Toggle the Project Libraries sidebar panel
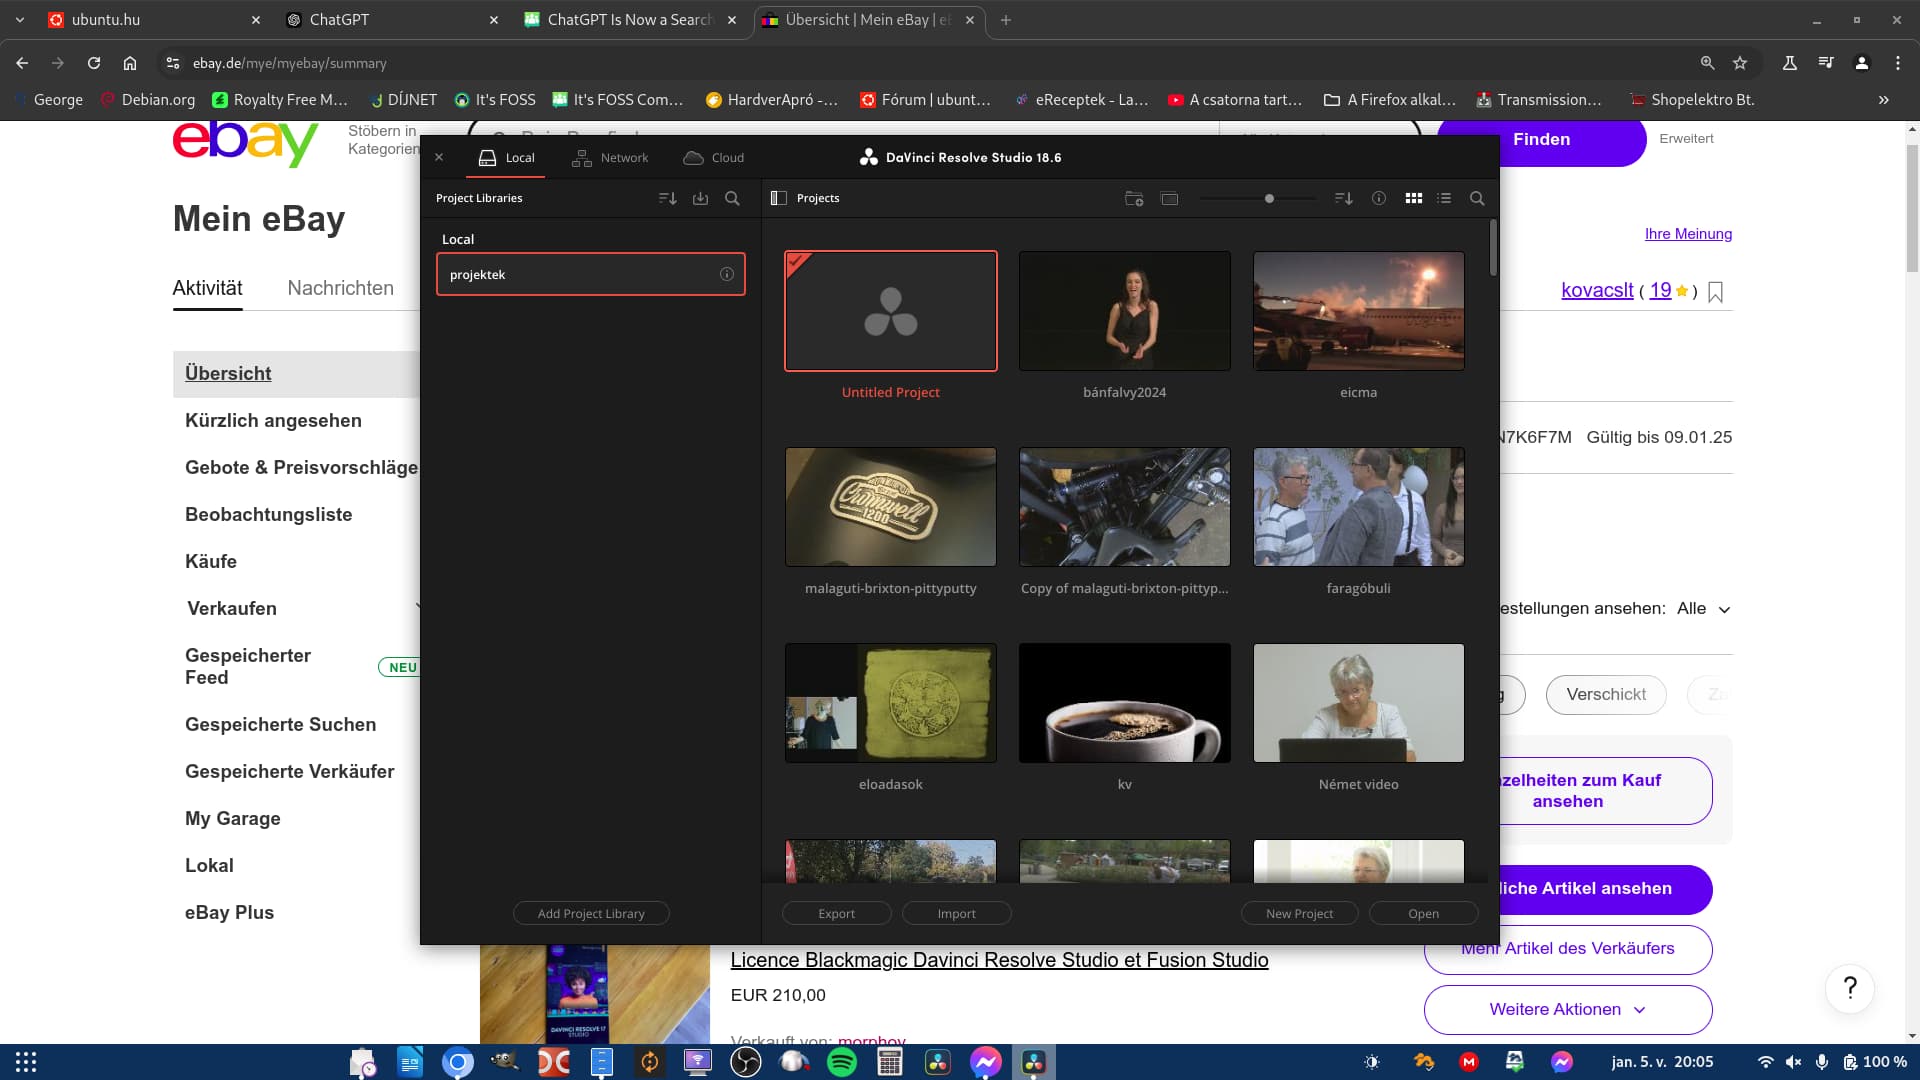 (x=779, y=198)
